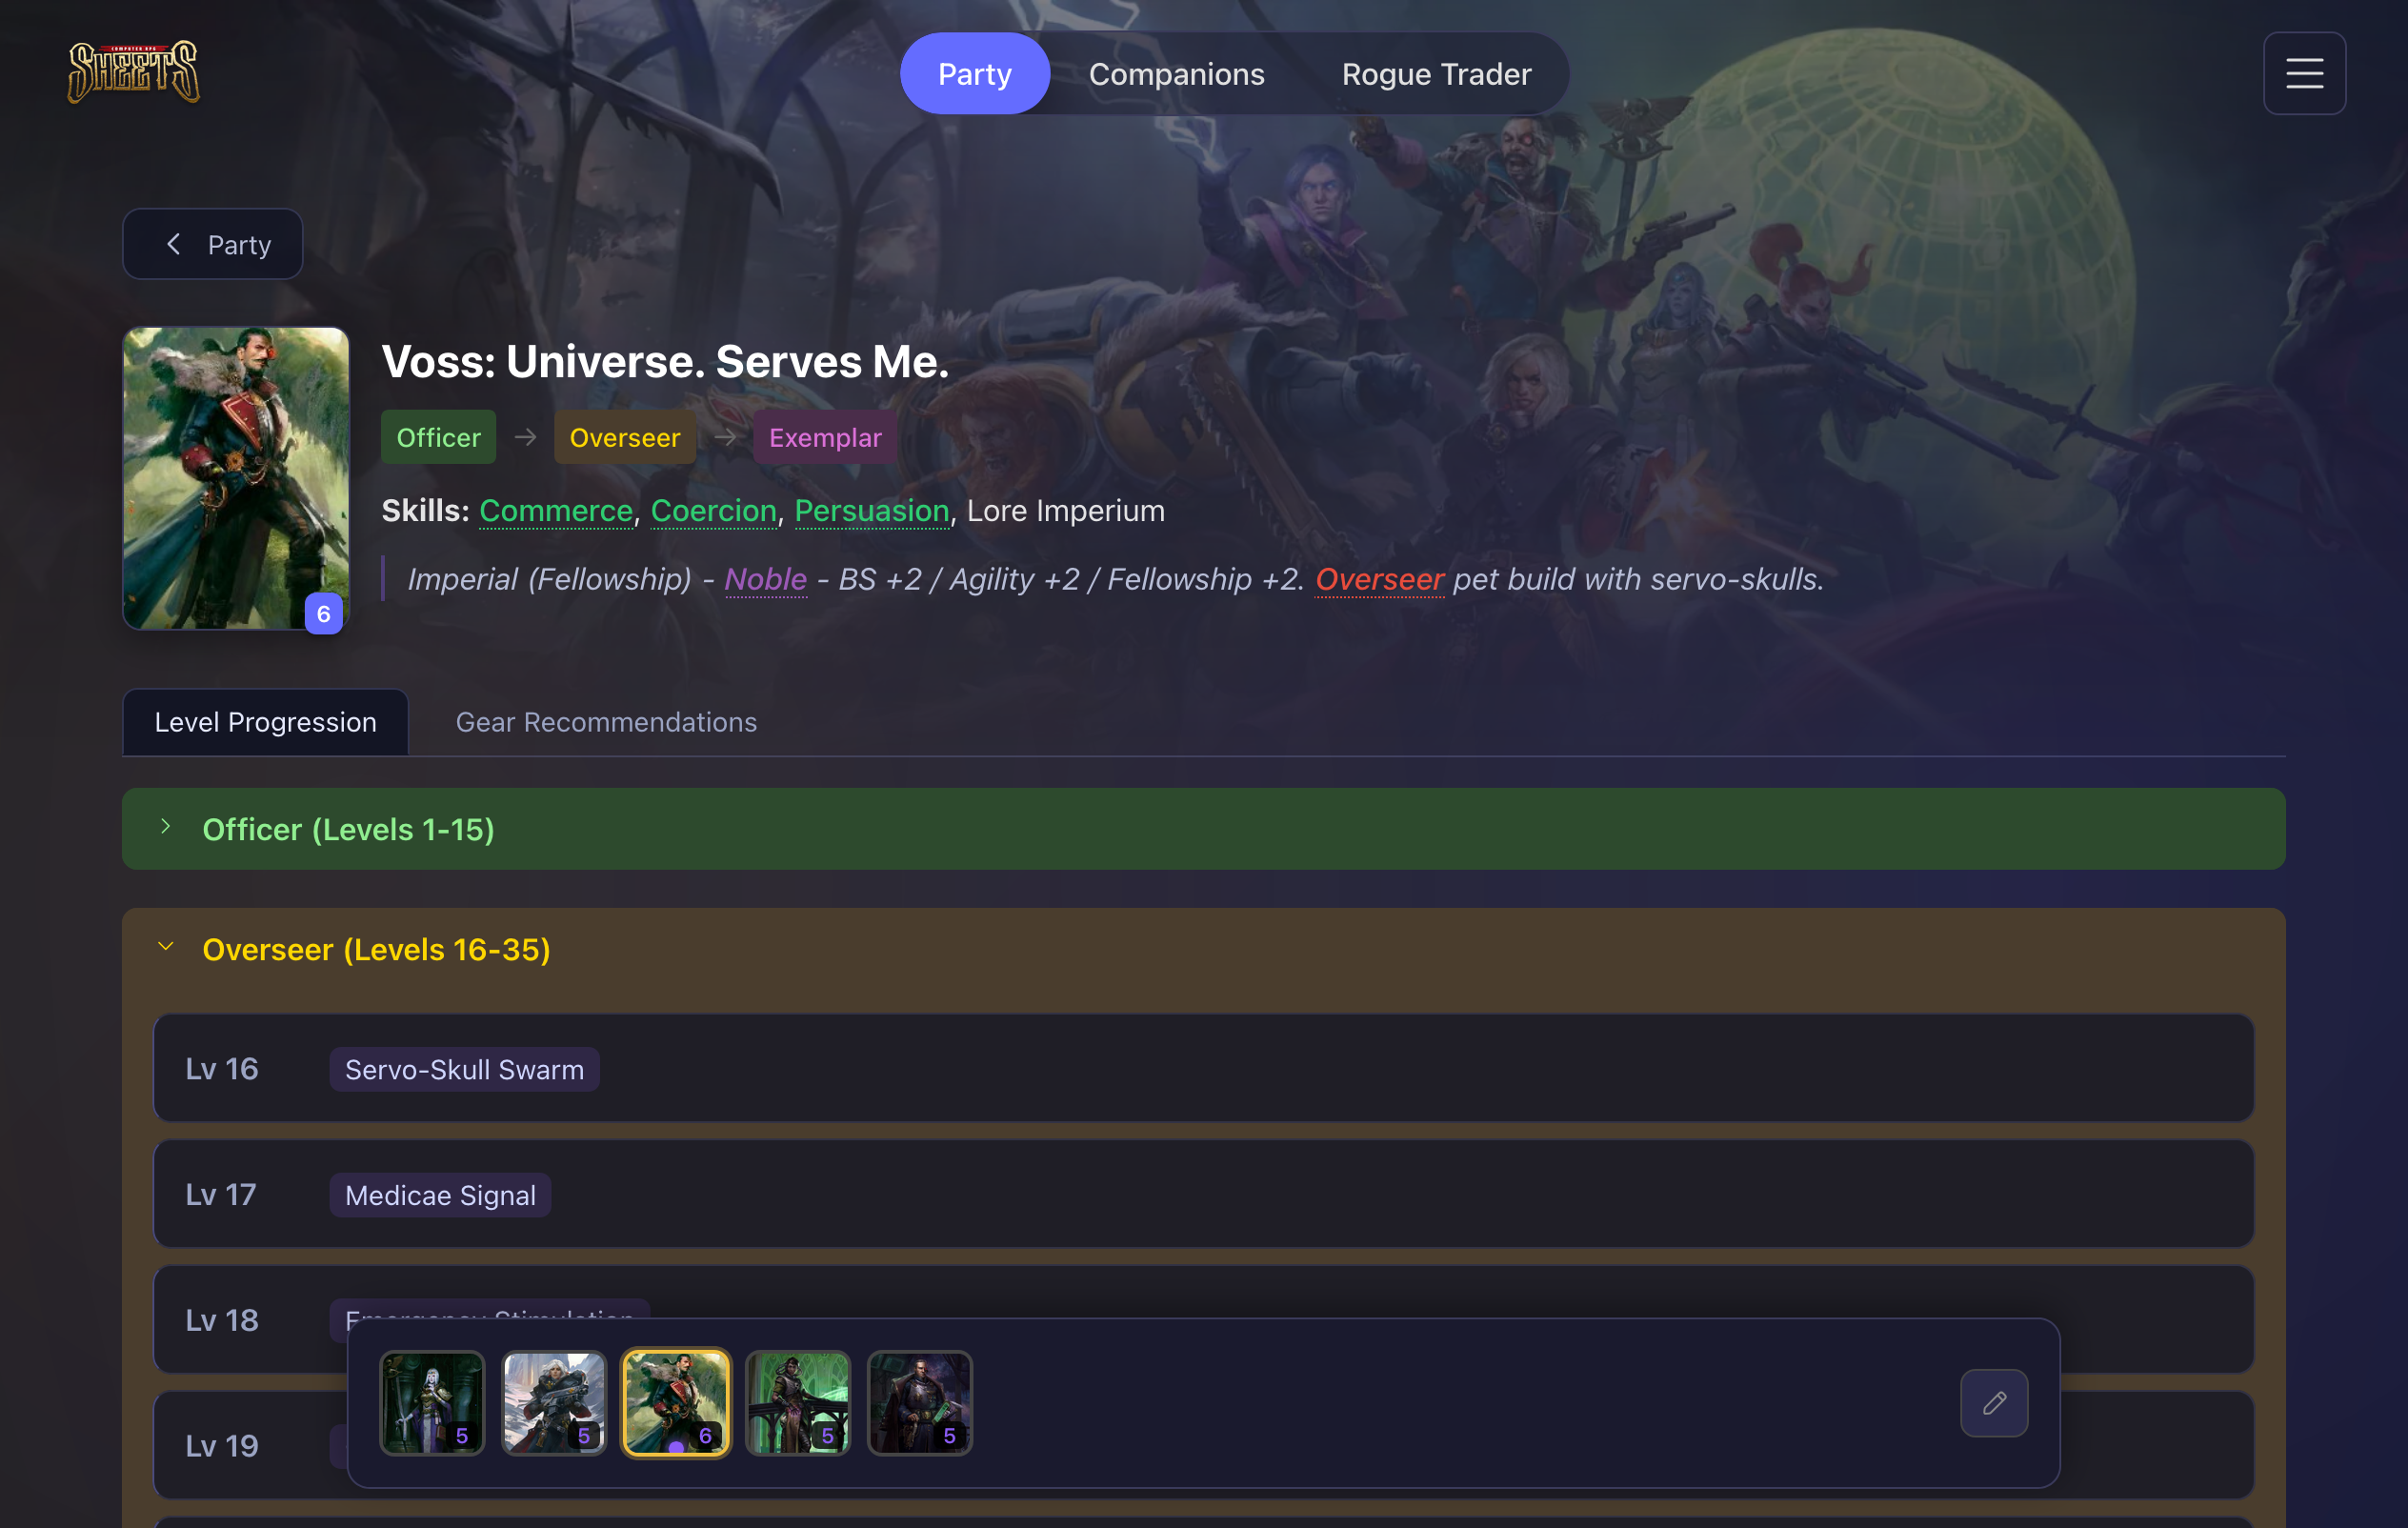Switch to the Gear Recommendations tab

[x=606, y=722]
